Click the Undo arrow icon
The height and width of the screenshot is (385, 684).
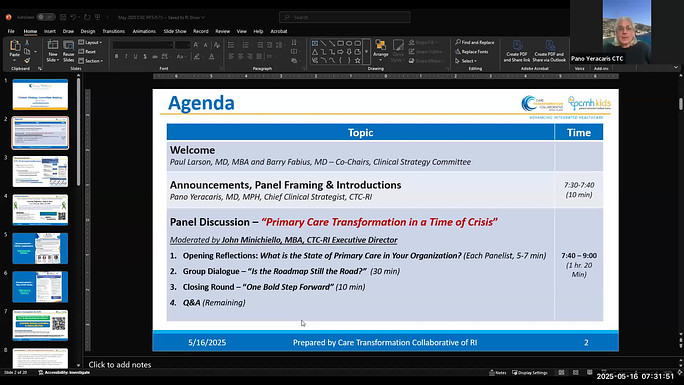tap(73, 17)
